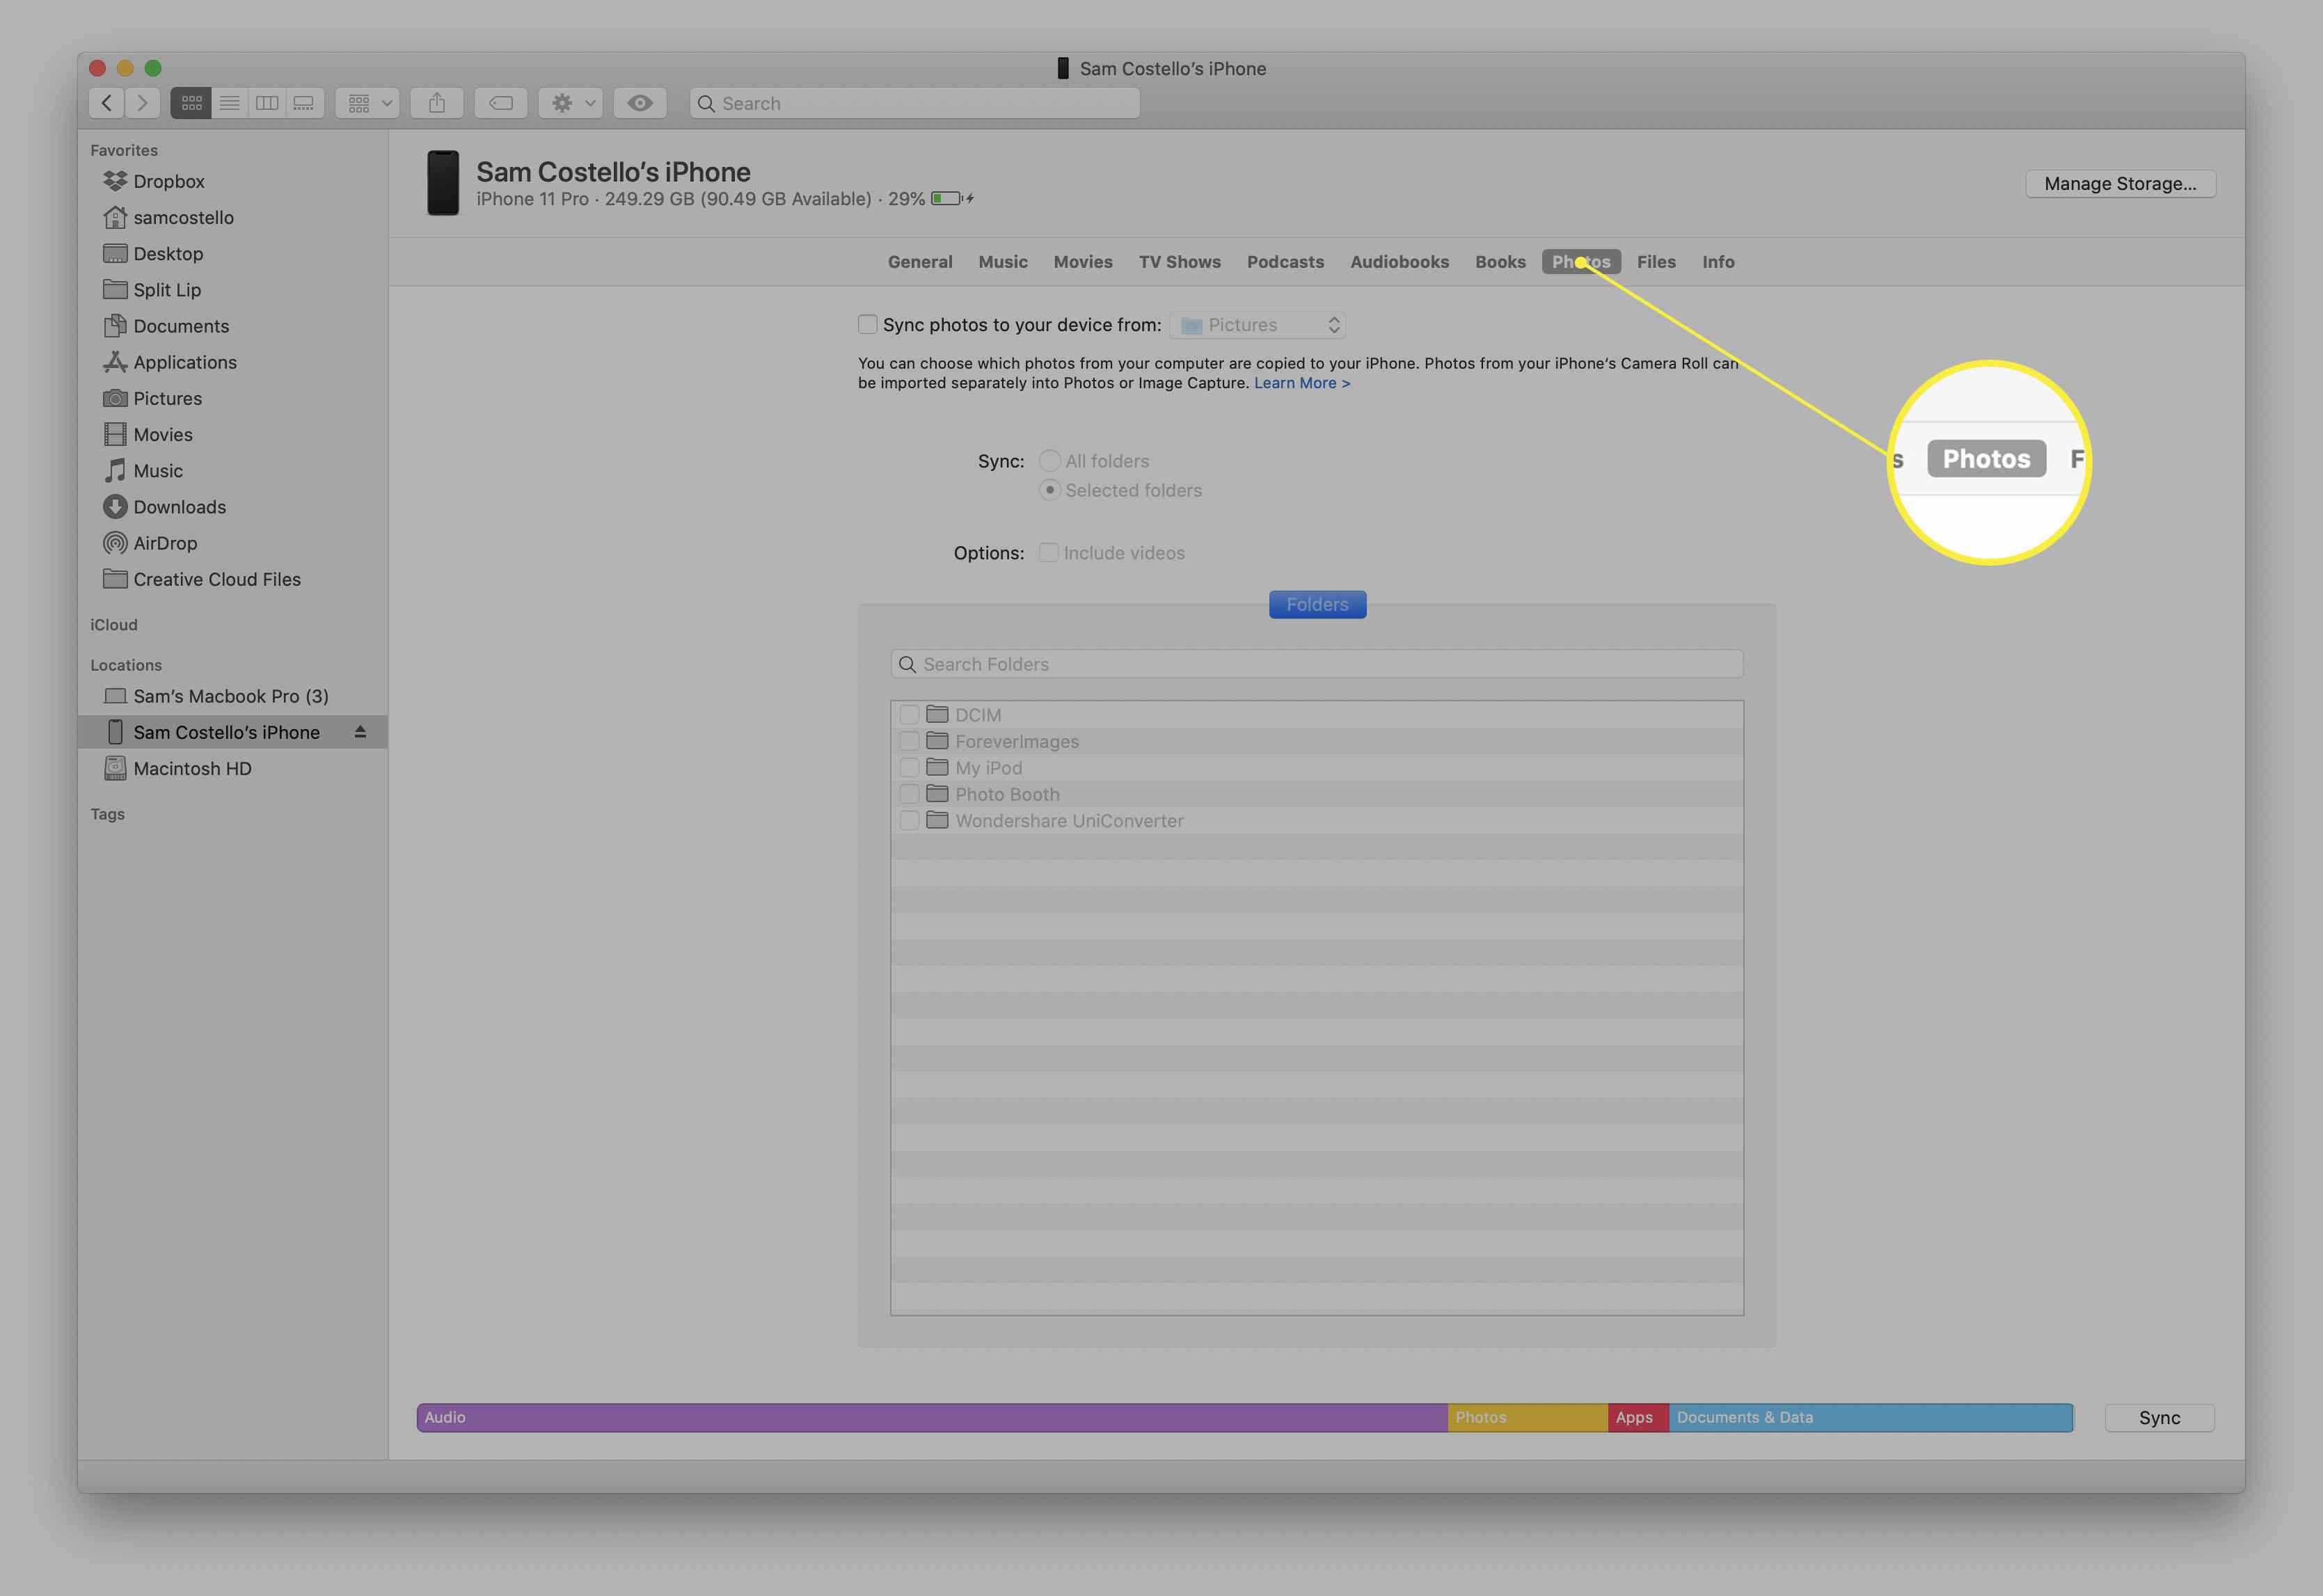Click the grid view icon in toolbar

click(x=192, y=101)
